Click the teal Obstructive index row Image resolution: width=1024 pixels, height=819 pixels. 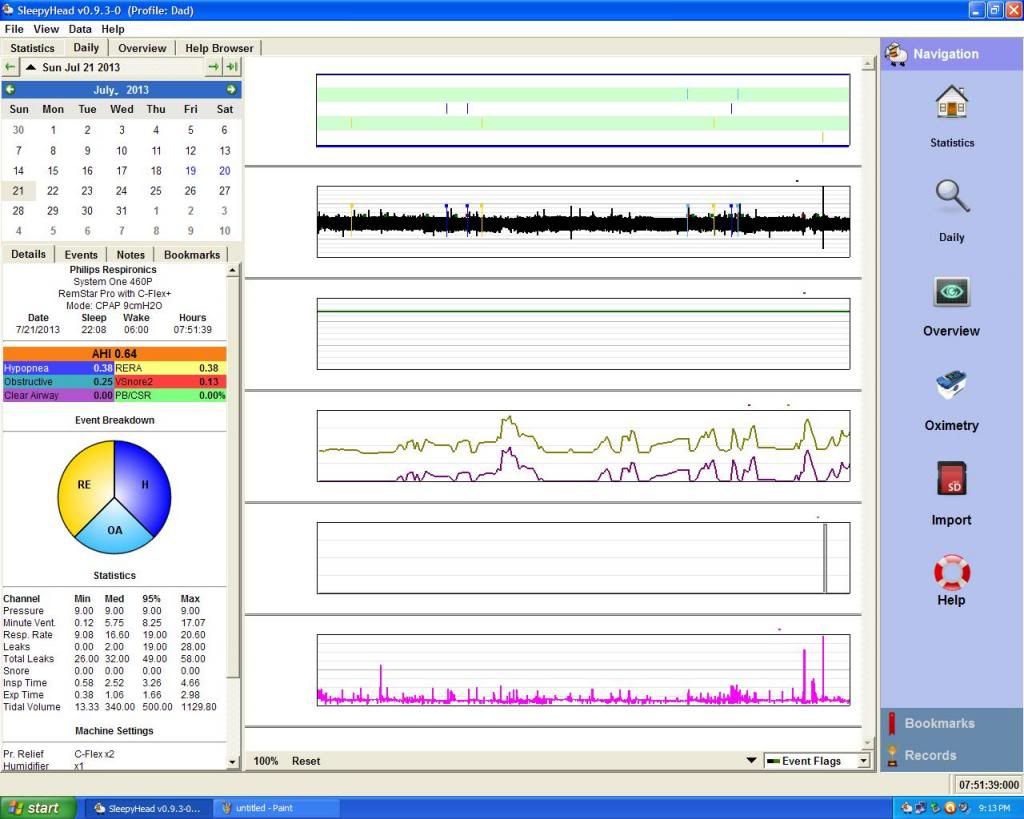tap(58, 381)
